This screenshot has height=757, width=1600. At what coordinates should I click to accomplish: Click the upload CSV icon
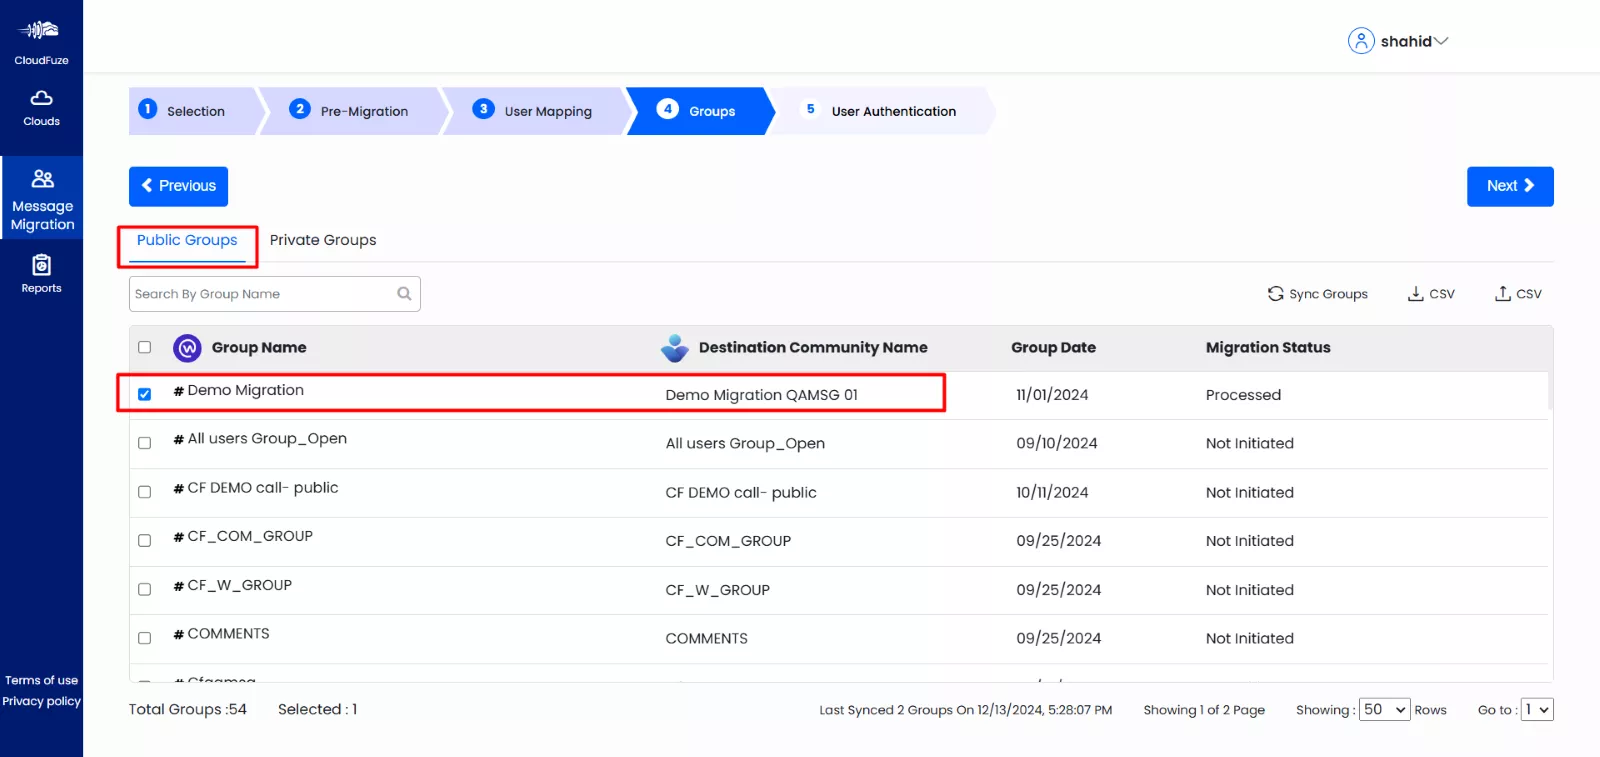click(1502, 294)
